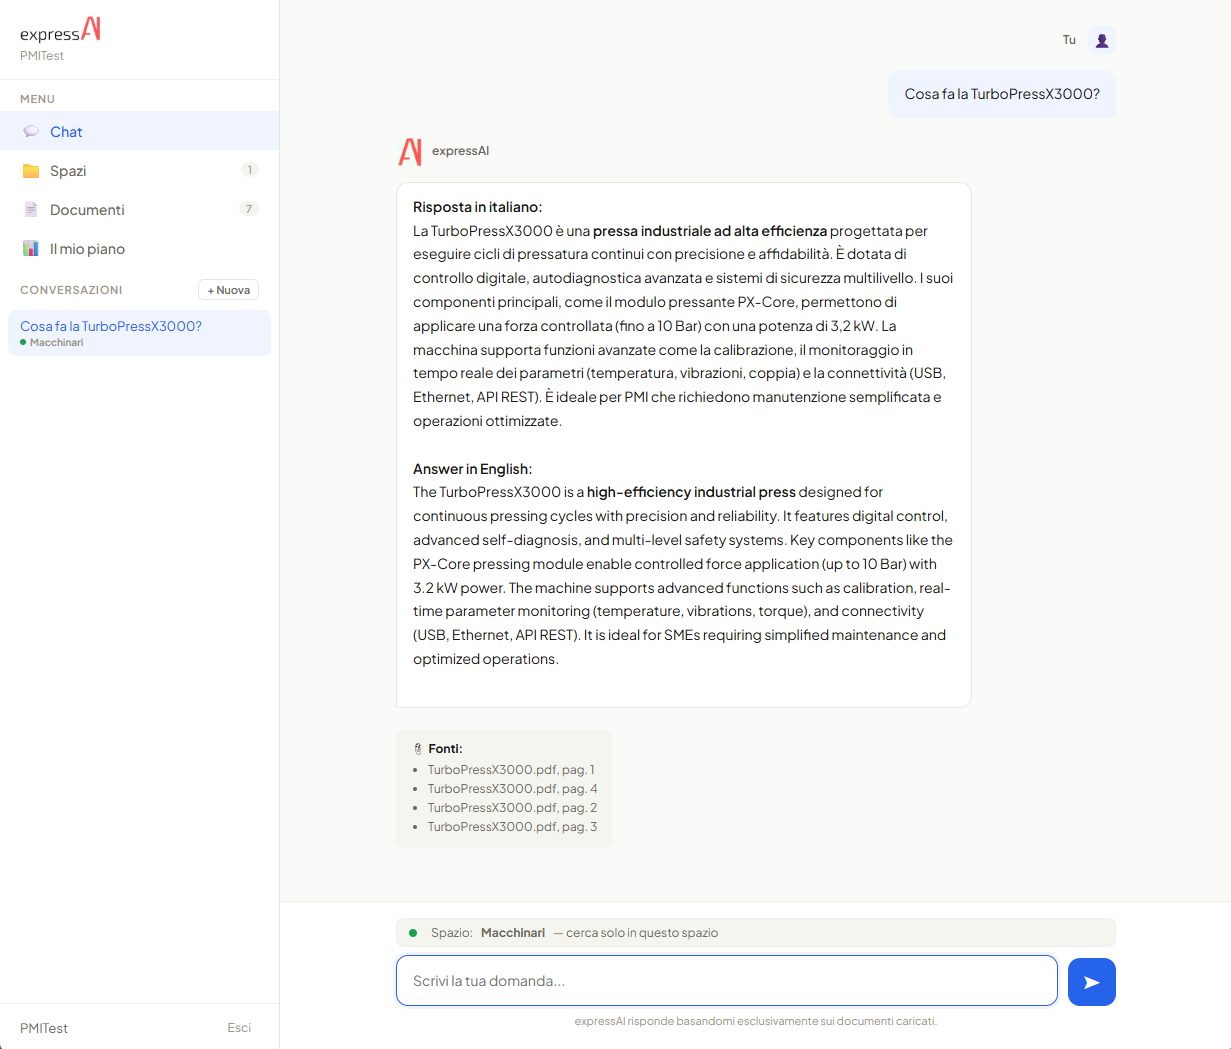The width and height of the screenshot is (1231, 1049).
Task: Open Il mio piano page
Action: [x=87, y=249]
